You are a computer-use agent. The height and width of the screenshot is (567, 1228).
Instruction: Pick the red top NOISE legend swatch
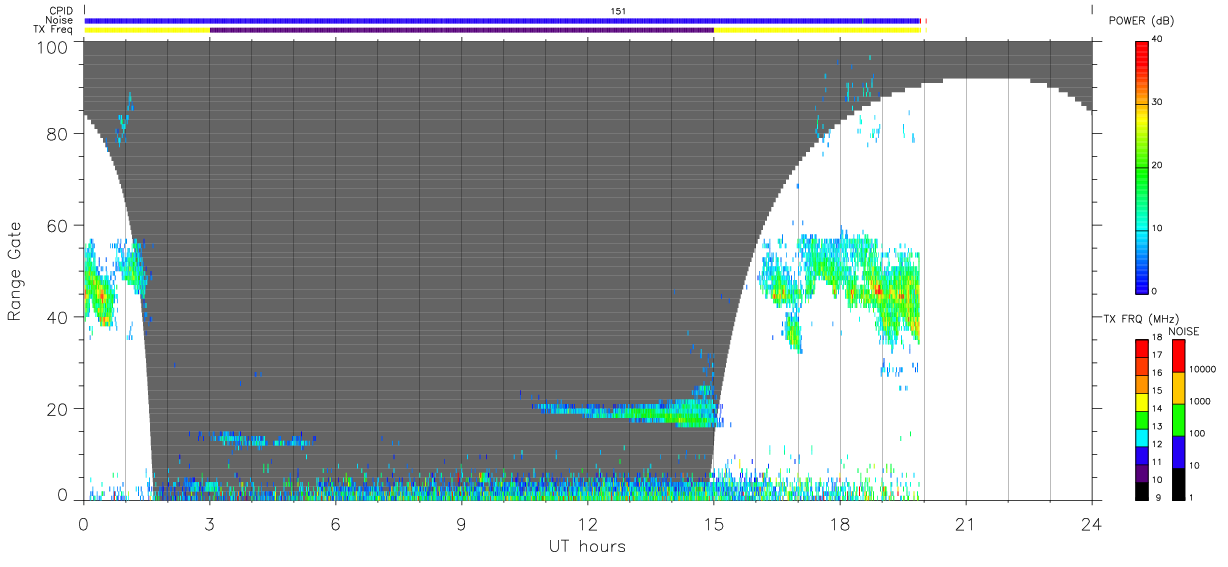1178,356
